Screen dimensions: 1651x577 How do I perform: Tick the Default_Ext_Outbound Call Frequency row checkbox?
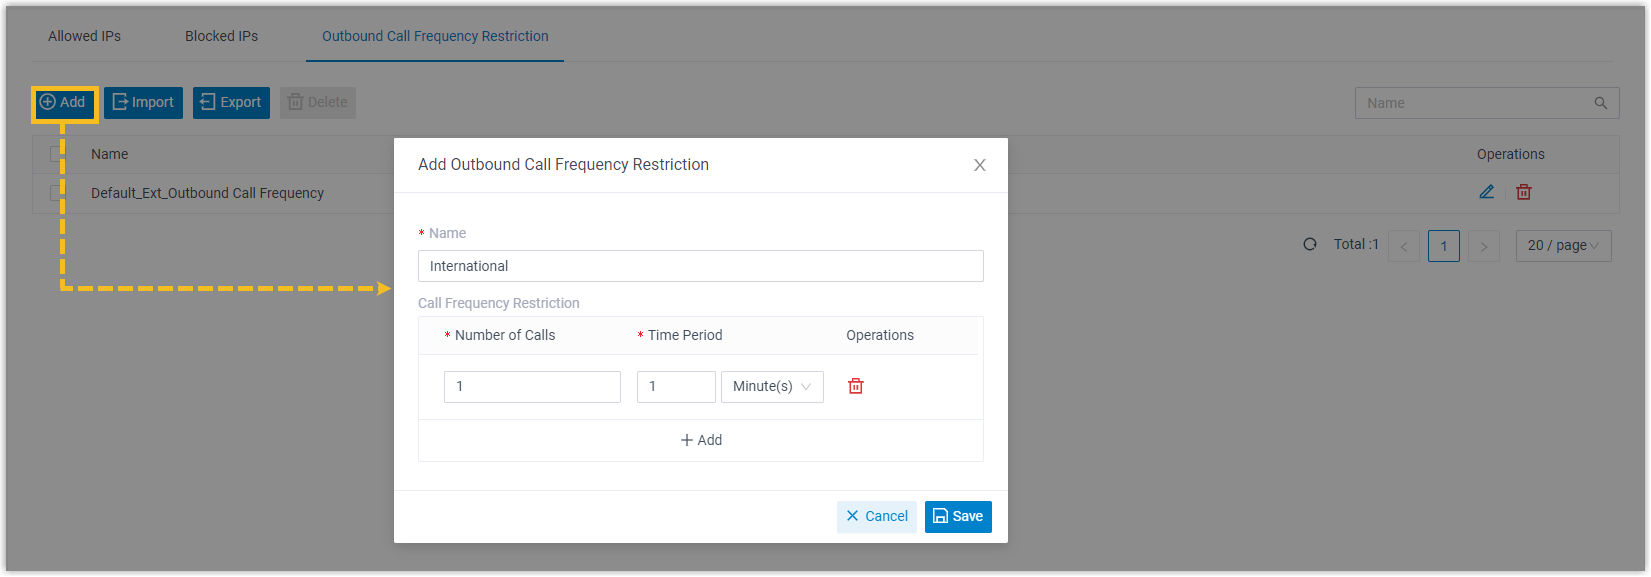(x=57, y=193)
